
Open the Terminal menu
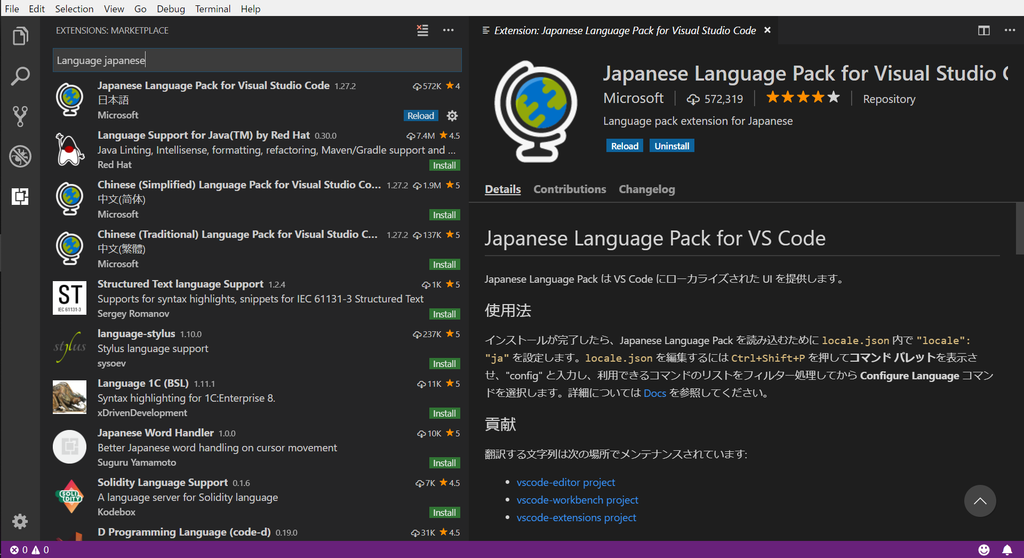tap(213, 8)
